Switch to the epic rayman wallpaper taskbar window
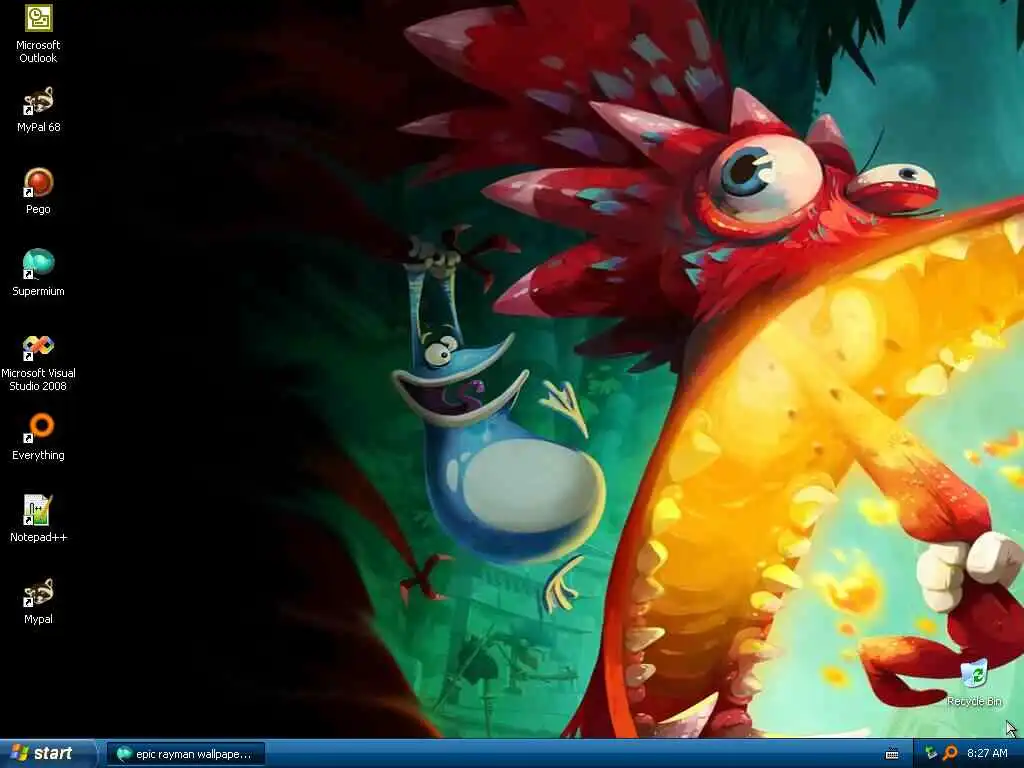 185,754
